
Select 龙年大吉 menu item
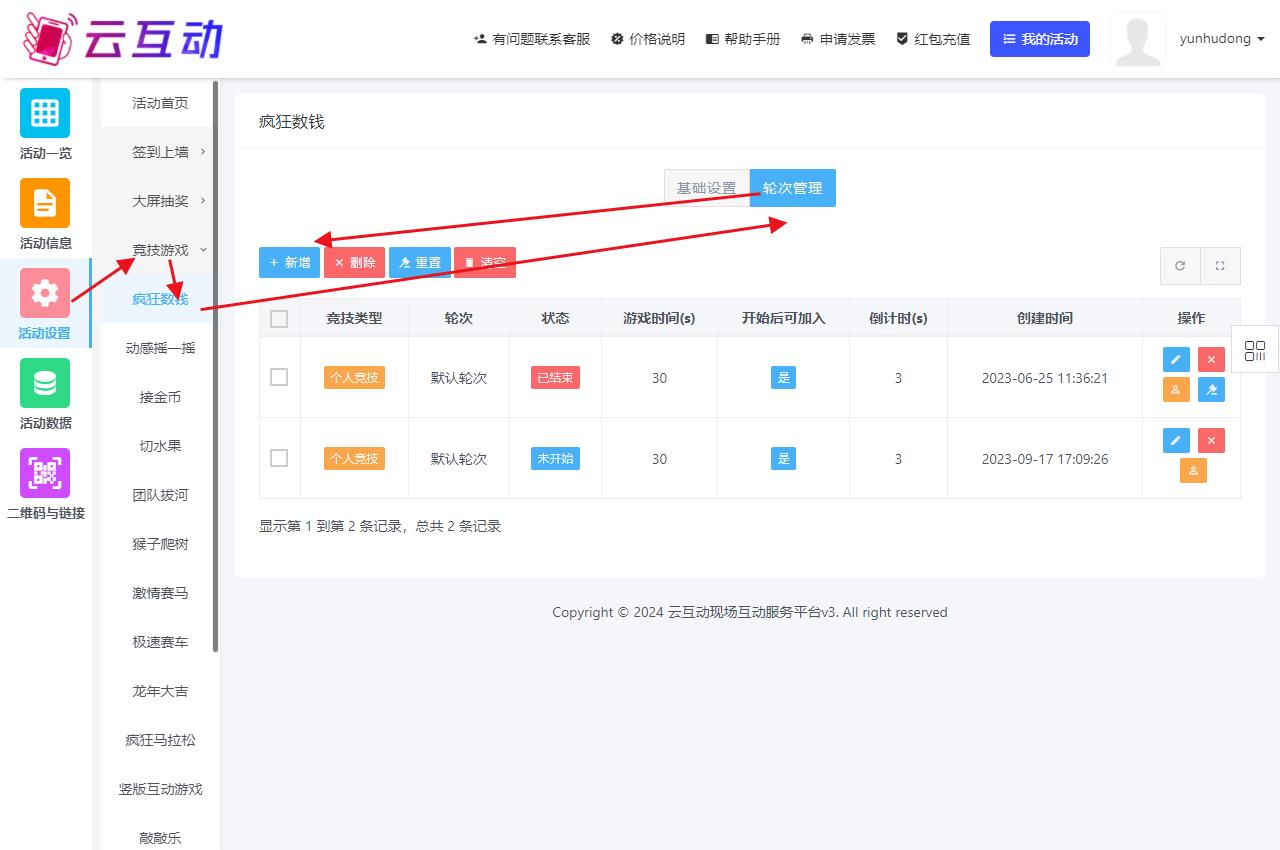click(160, 691)
